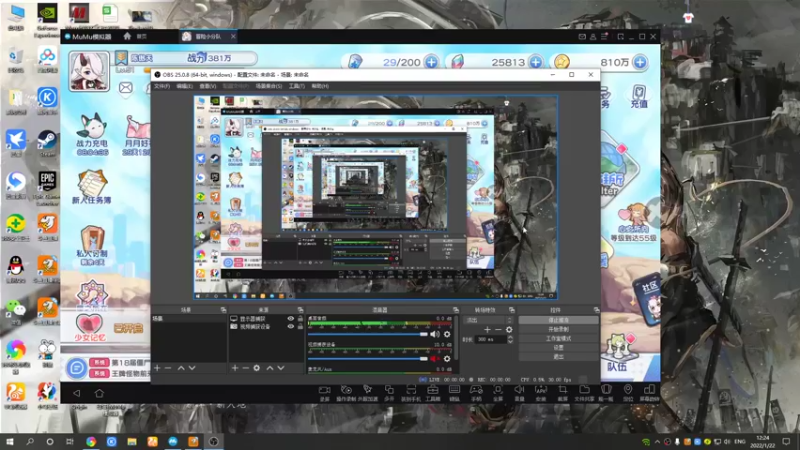
Task: Open source properties gear in Sources panel
Action: (257, 368)
